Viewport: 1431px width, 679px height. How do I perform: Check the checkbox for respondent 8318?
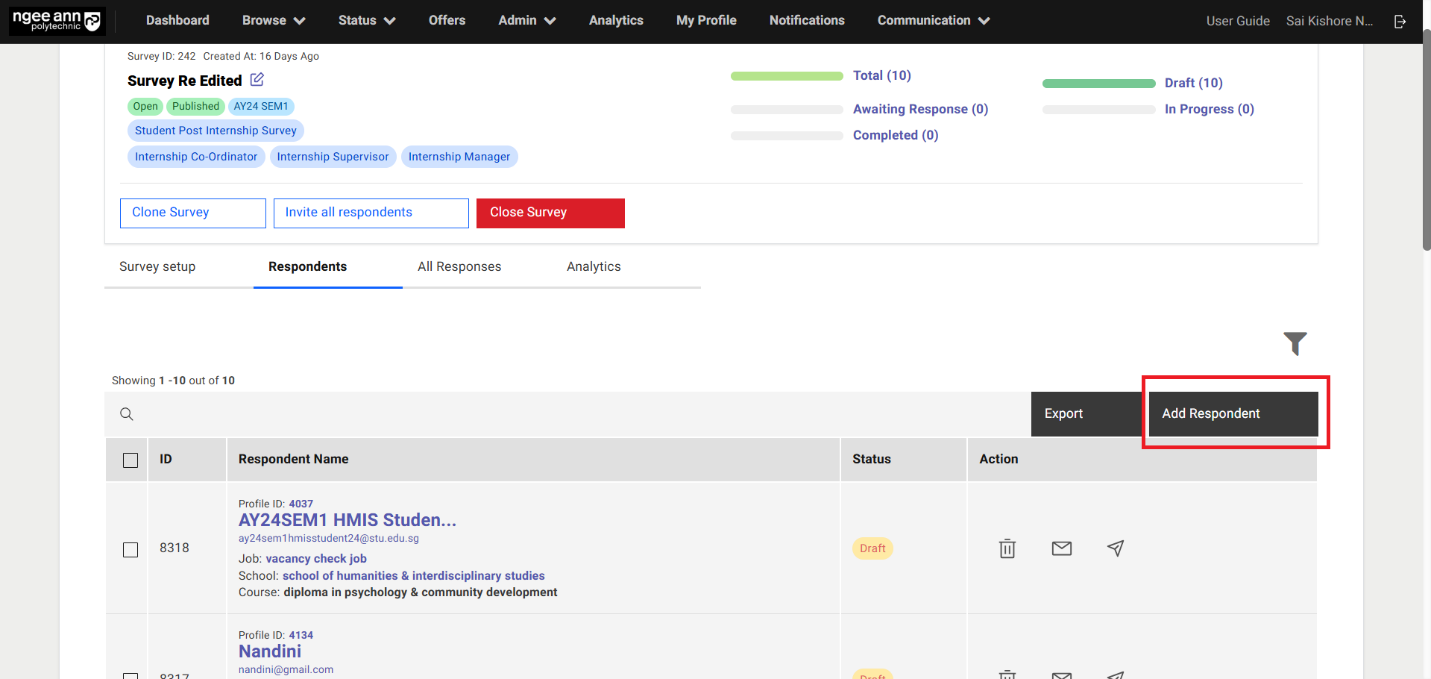130,549
